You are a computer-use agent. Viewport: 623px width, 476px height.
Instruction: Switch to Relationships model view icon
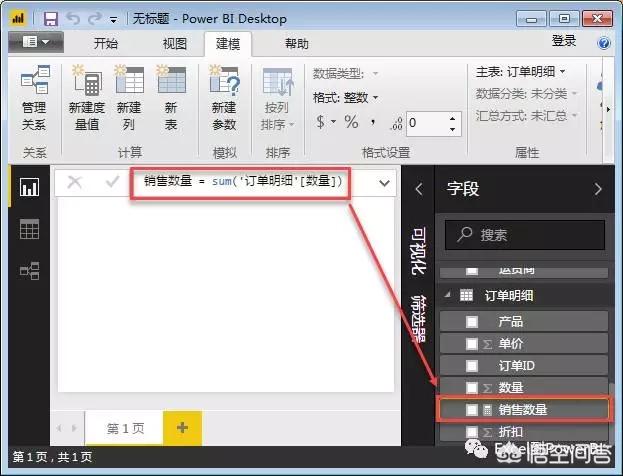tap(29, 271)
